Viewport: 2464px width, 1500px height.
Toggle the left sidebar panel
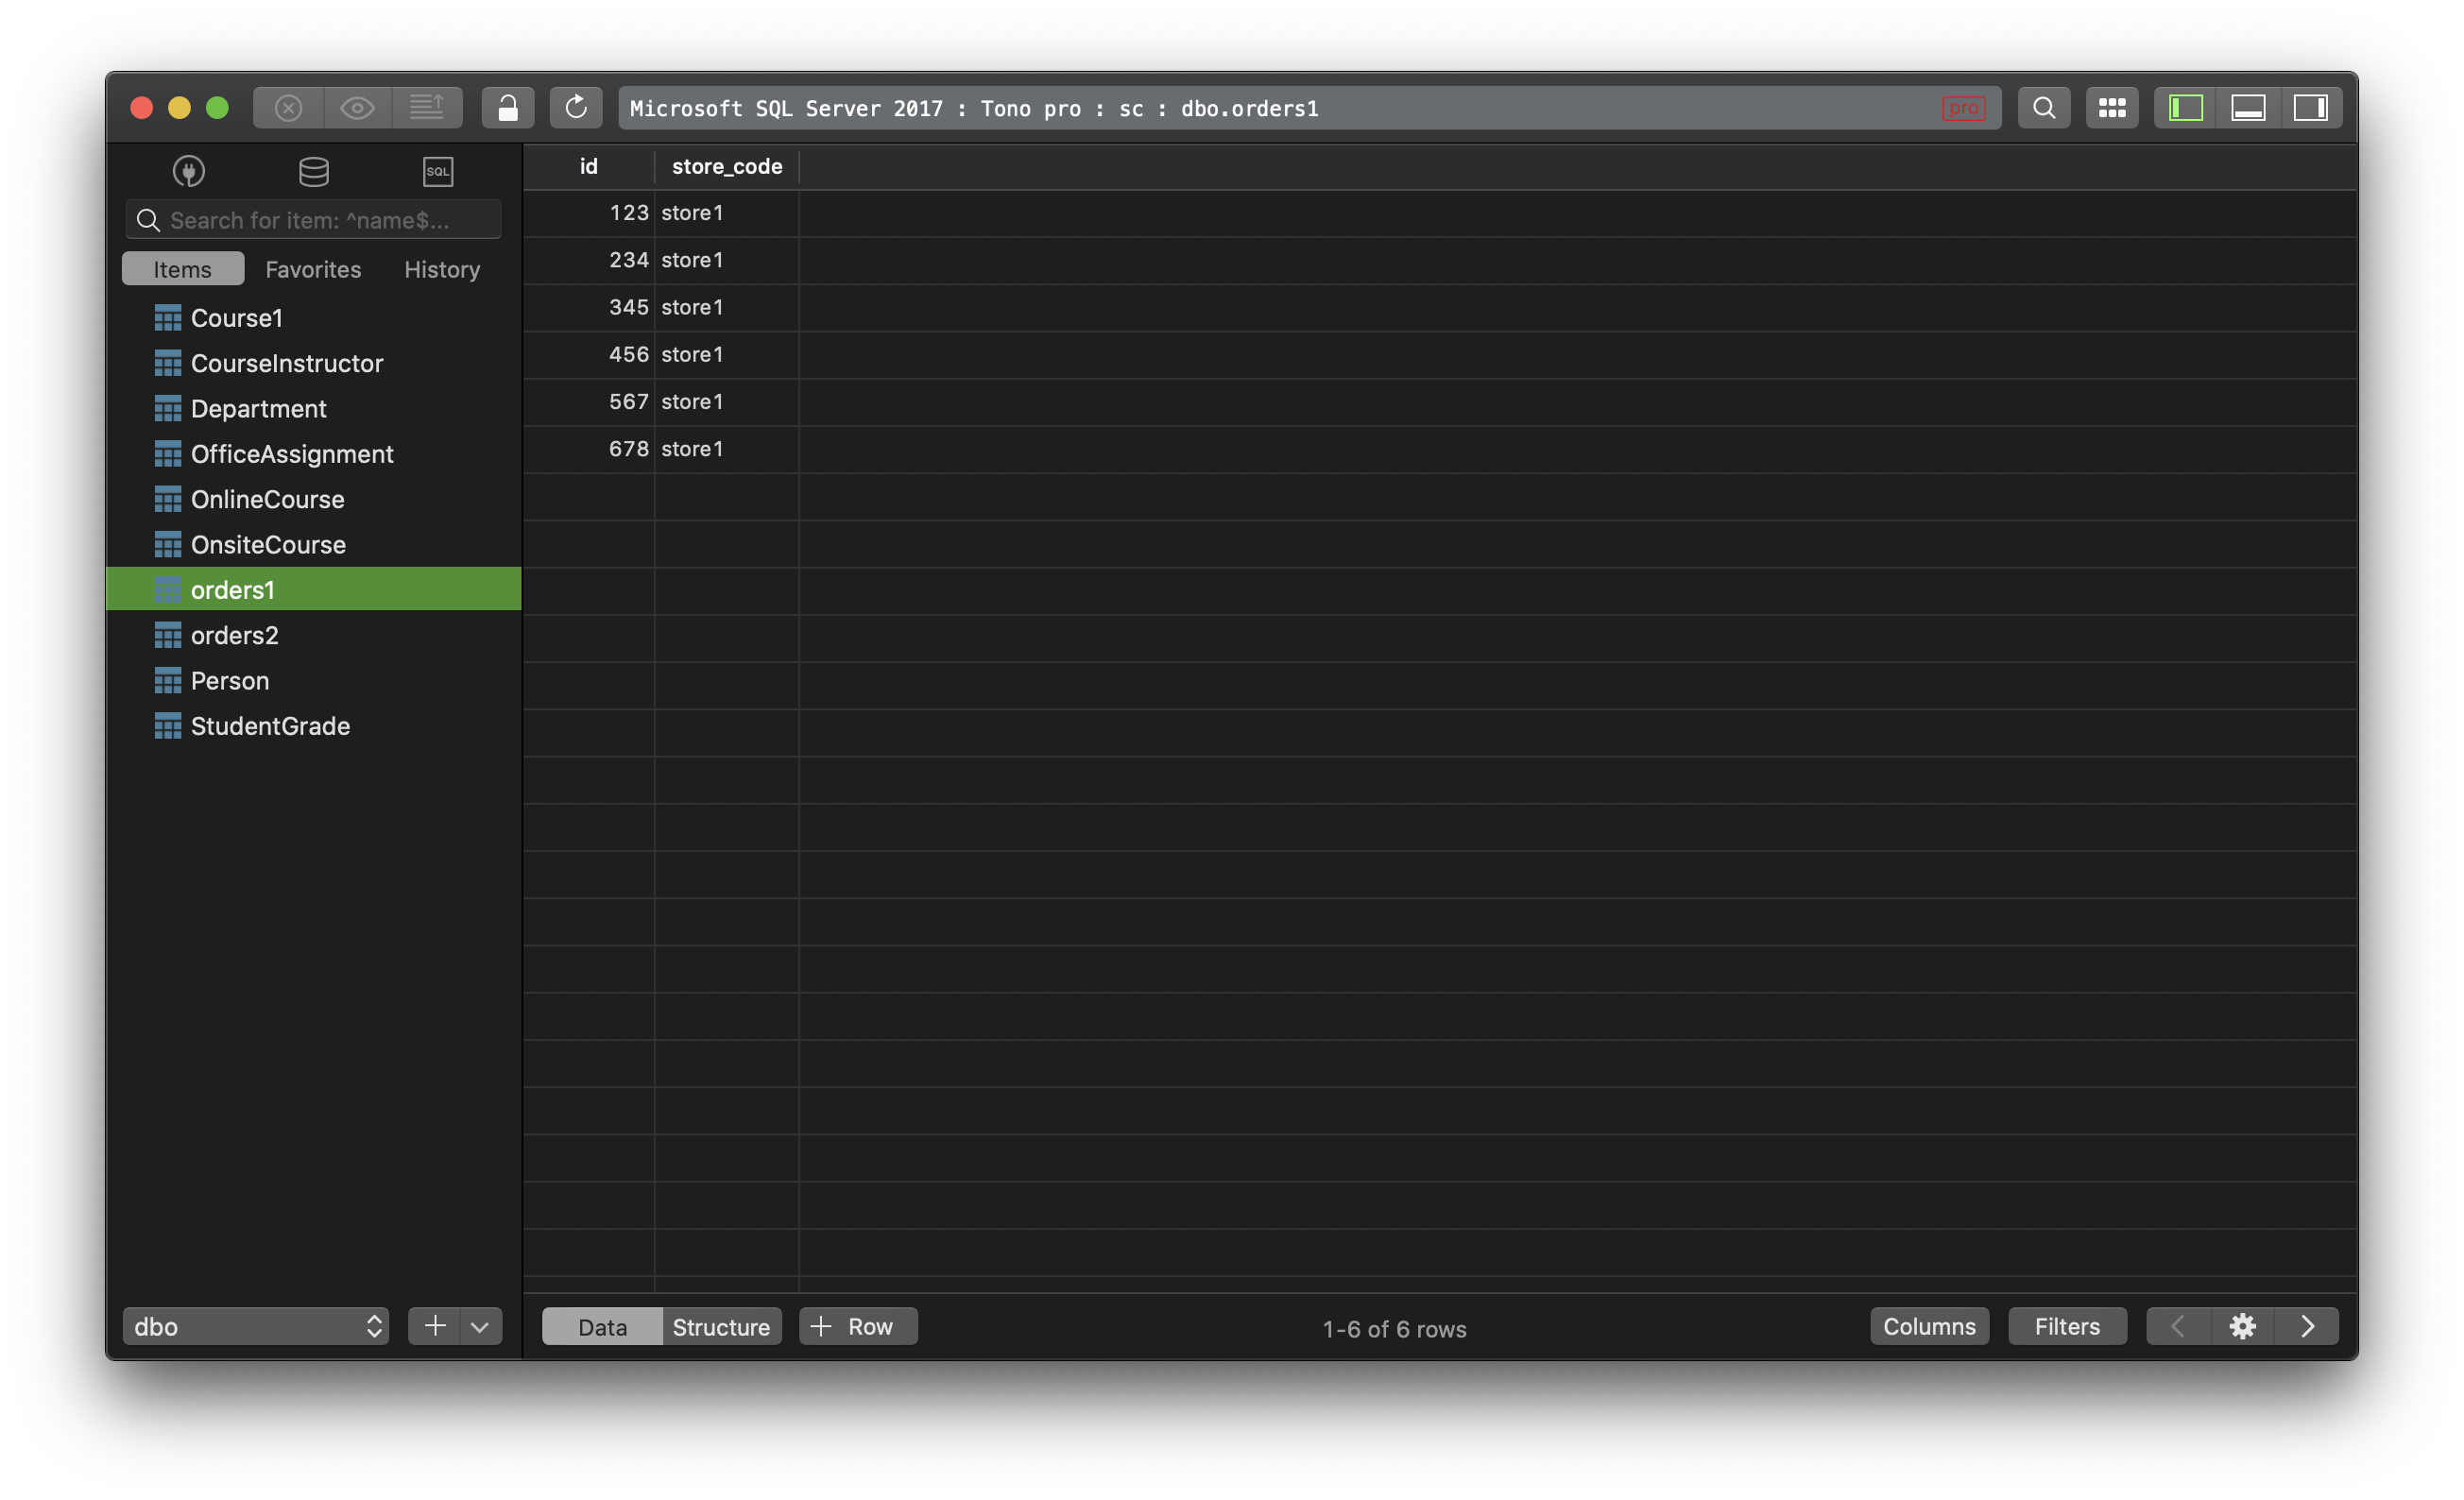coord(2185,108)
